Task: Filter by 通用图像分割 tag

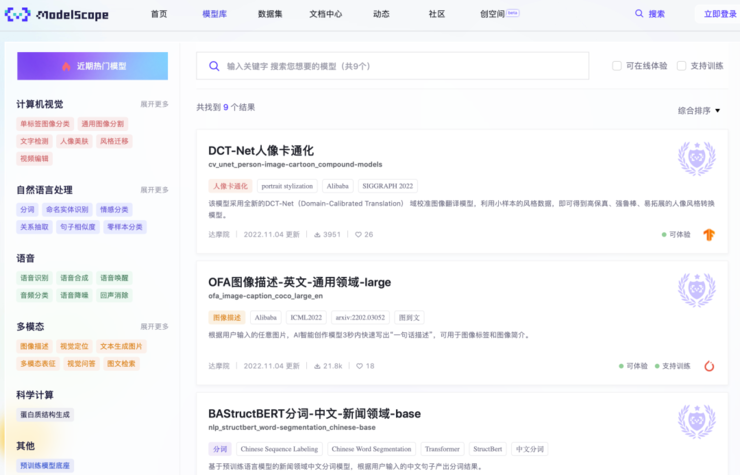Action: (x=103, y=124)
